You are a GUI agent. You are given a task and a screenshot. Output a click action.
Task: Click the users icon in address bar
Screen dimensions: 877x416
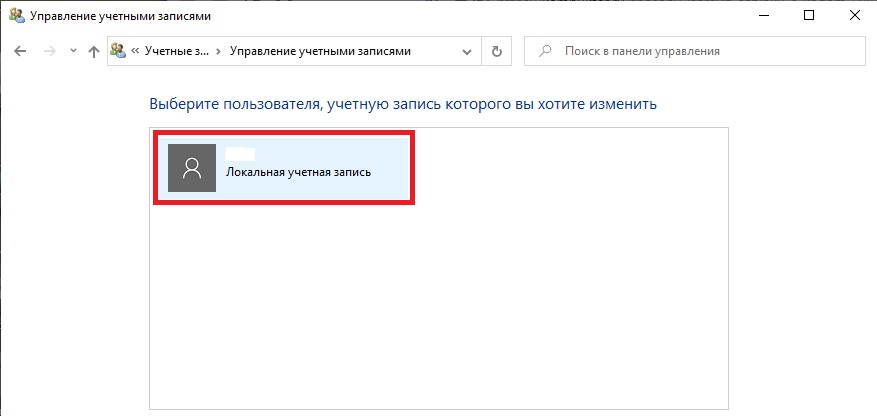point(118,51)
